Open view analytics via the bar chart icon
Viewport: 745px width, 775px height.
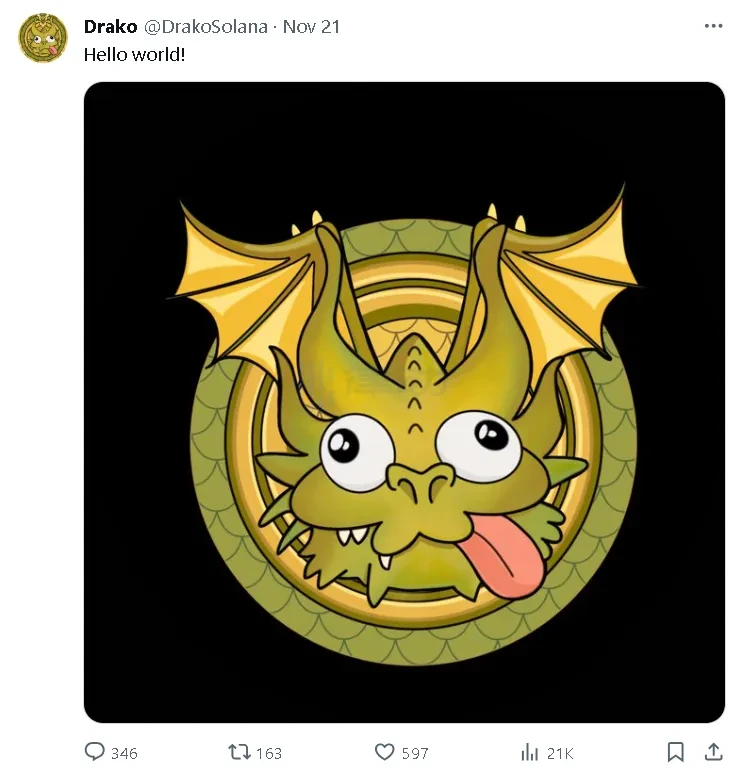click(x=530, y=752)
